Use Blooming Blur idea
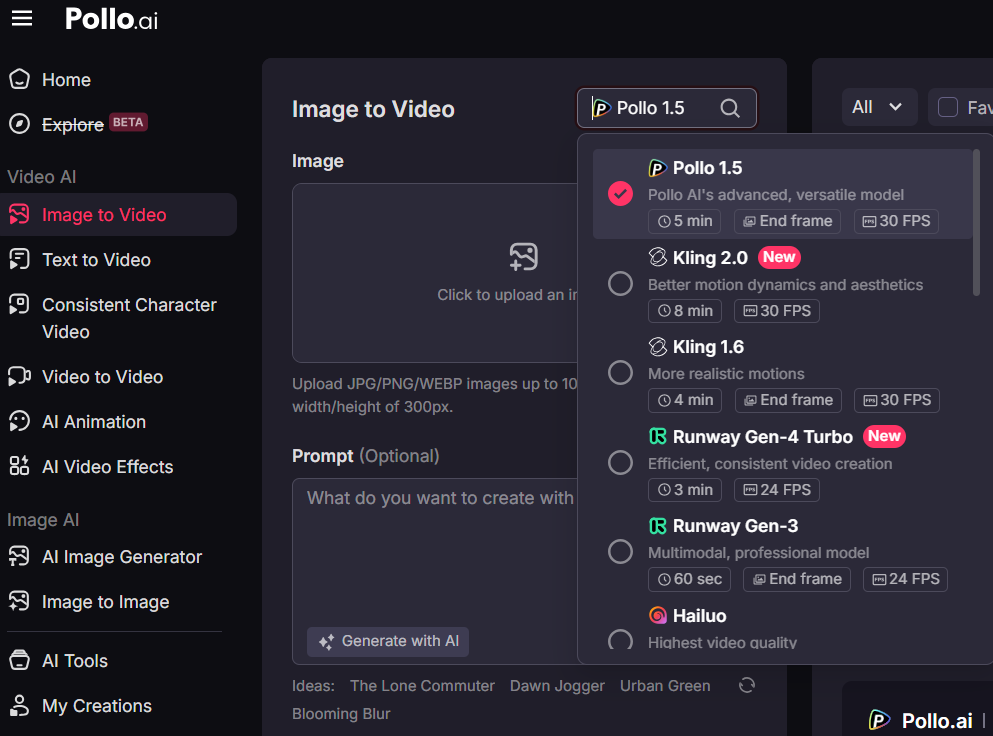This screenshot has width=993, height=736. [341, 714]
